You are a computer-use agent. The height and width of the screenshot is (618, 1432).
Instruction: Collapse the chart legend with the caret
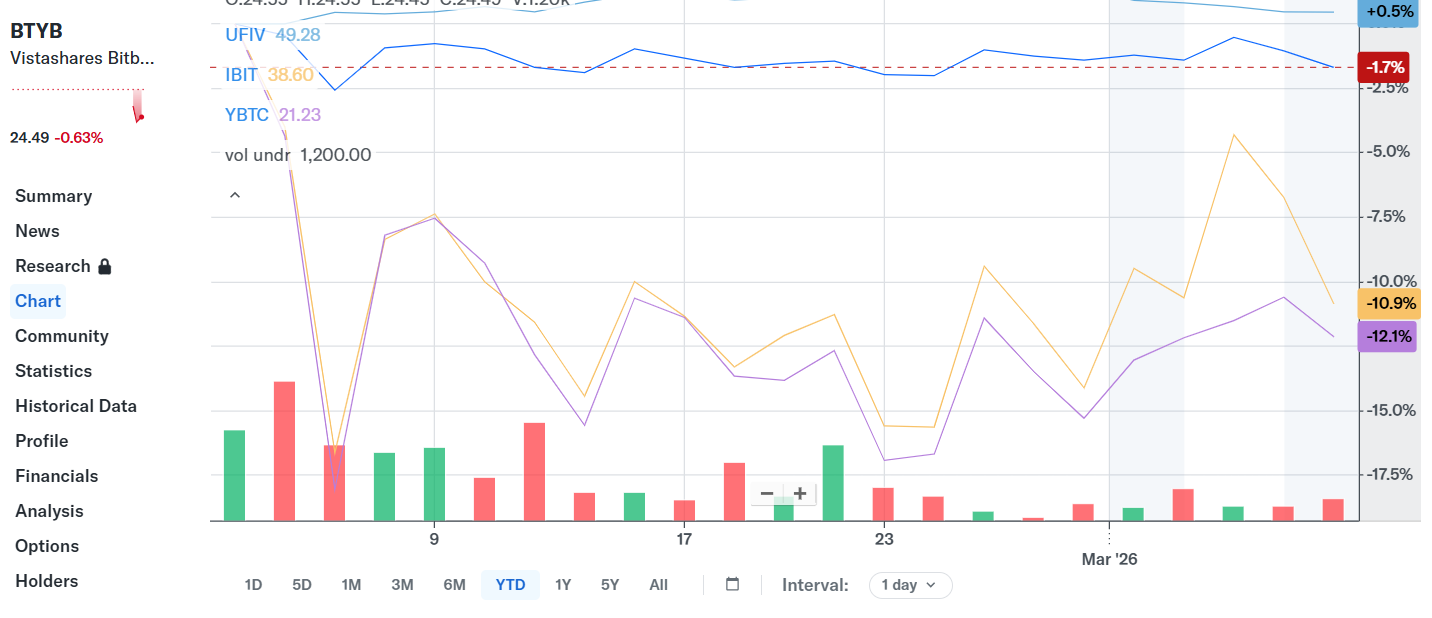click(x=235, y=195)
